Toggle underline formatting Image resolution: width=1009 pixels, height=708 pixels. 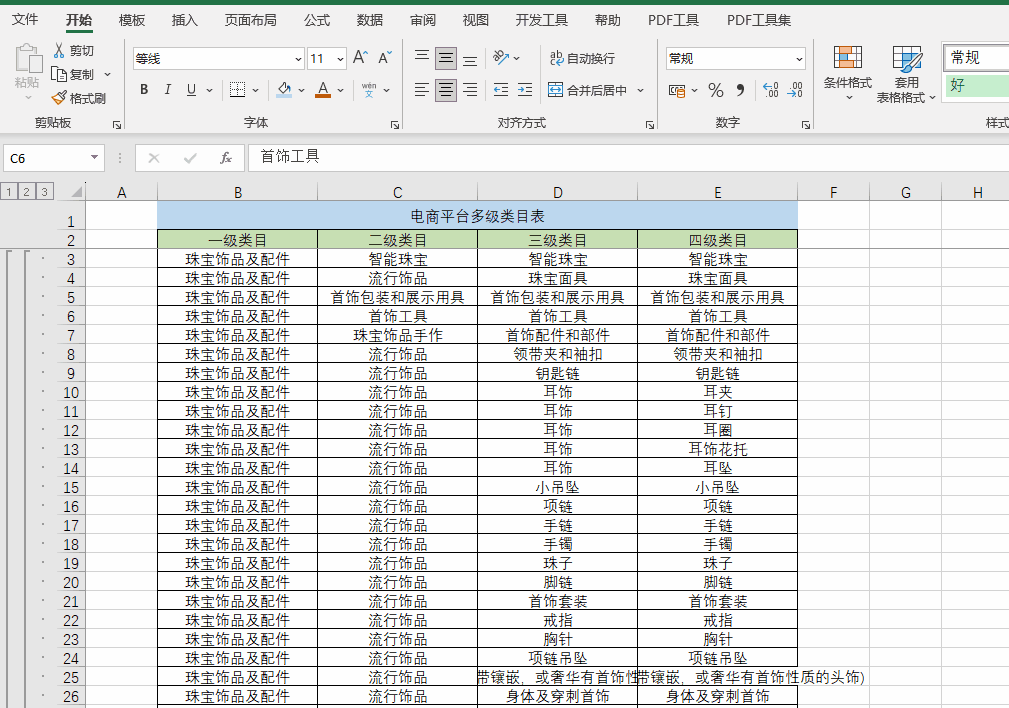click(x=191, y=89)
